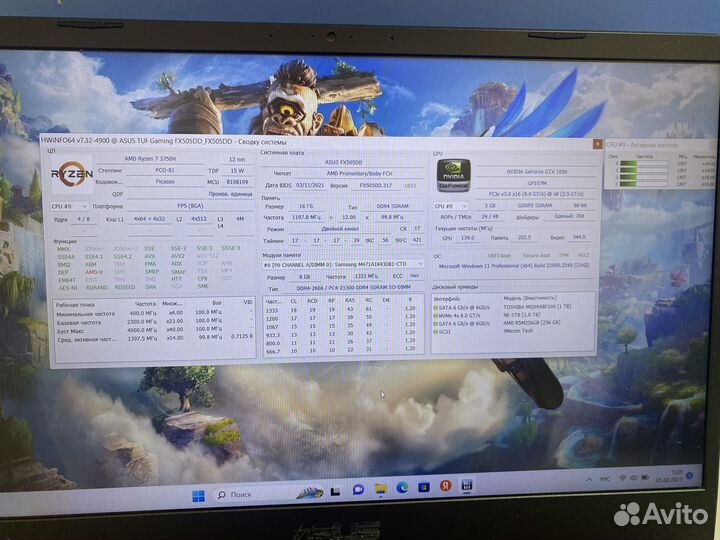The height and width of the screenshot is (540, 720).
Task: Click the ASUS FX505DD motherboard field
Action: [x=343, y=162]
